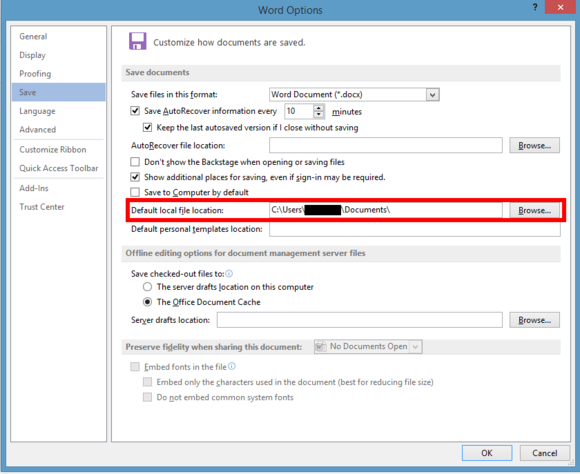This screenshot has width=580, height=474.
Task: Select server drafts location radio option
Action: 147,287
